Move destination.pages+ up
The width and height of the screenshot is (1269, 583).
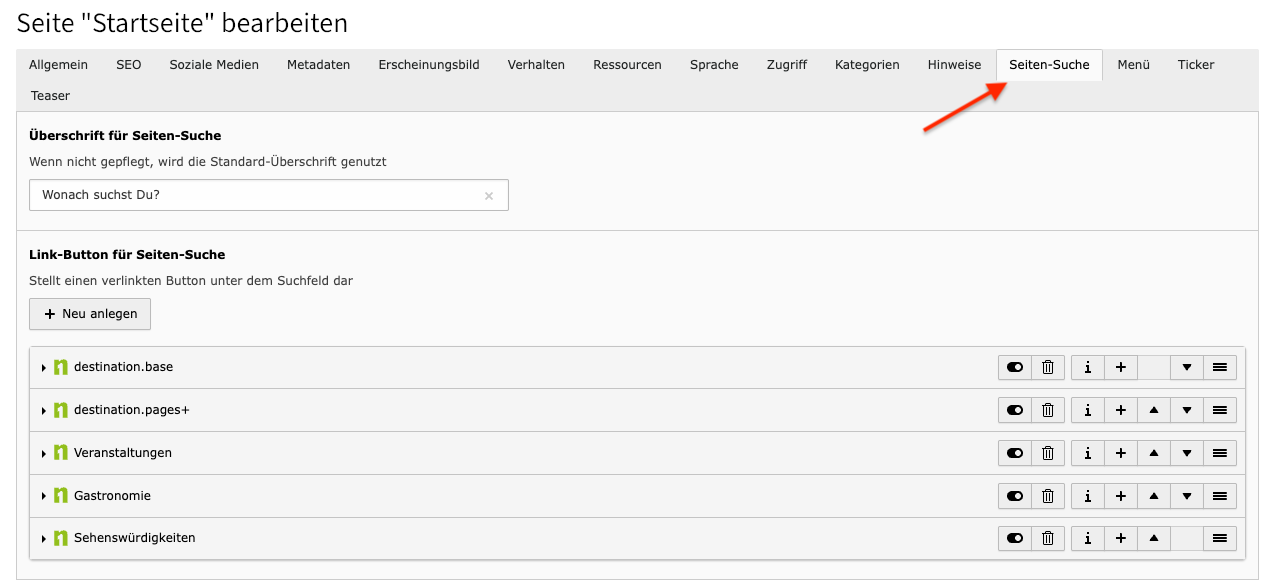coord(1154,411)
